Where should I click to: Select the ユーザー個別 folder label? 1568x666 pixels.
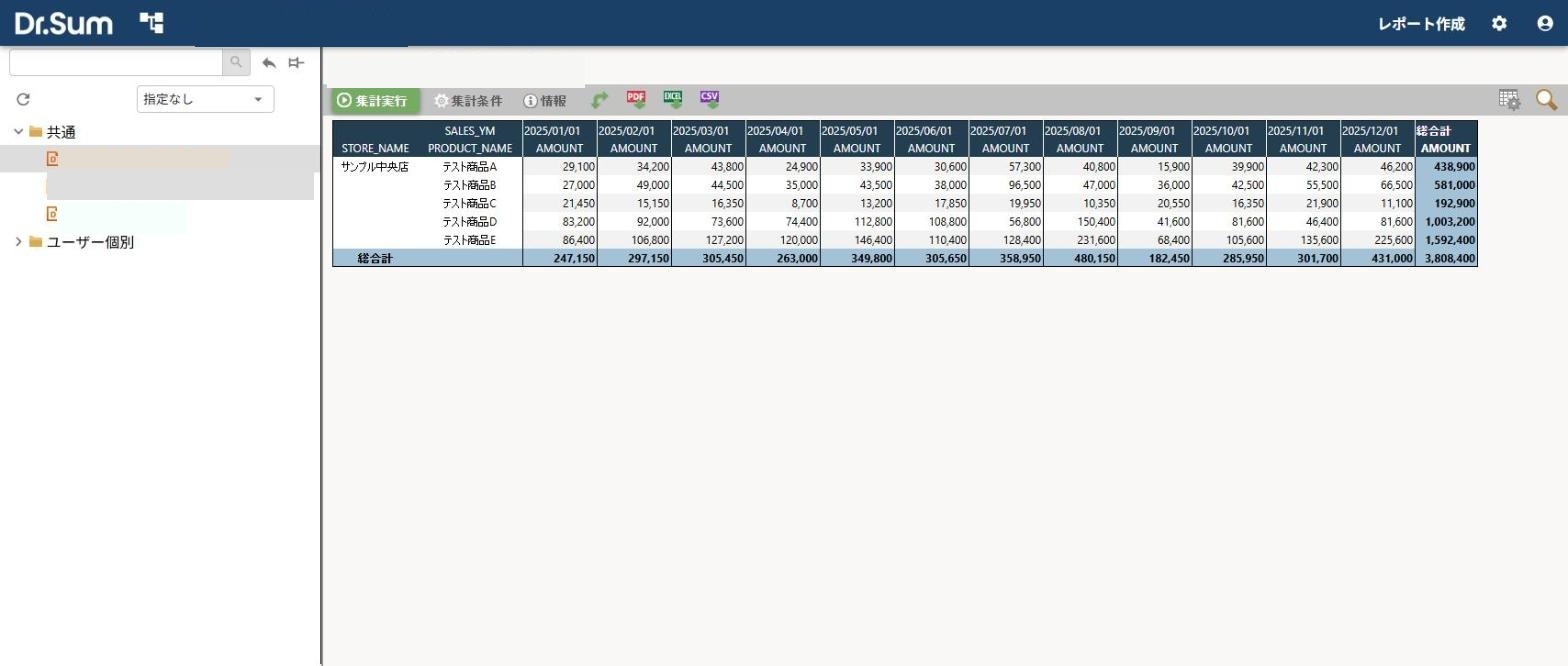(90, 242)
